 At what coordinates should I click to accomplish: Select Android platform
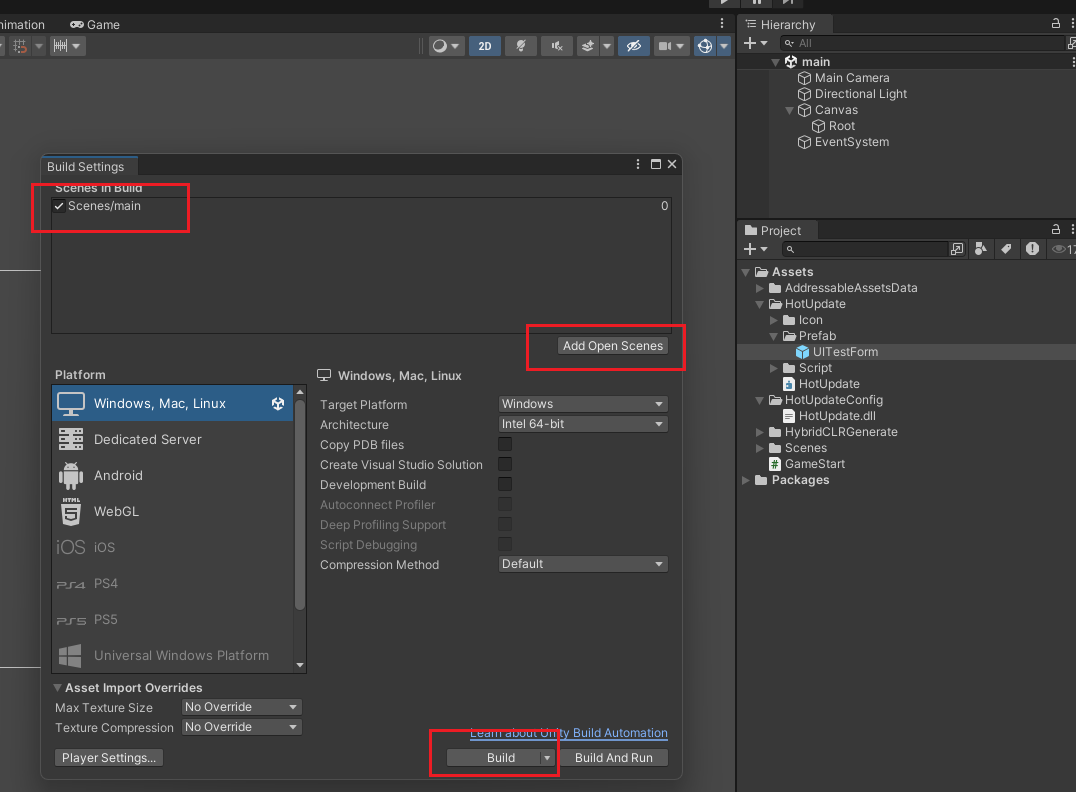[173, 476]
